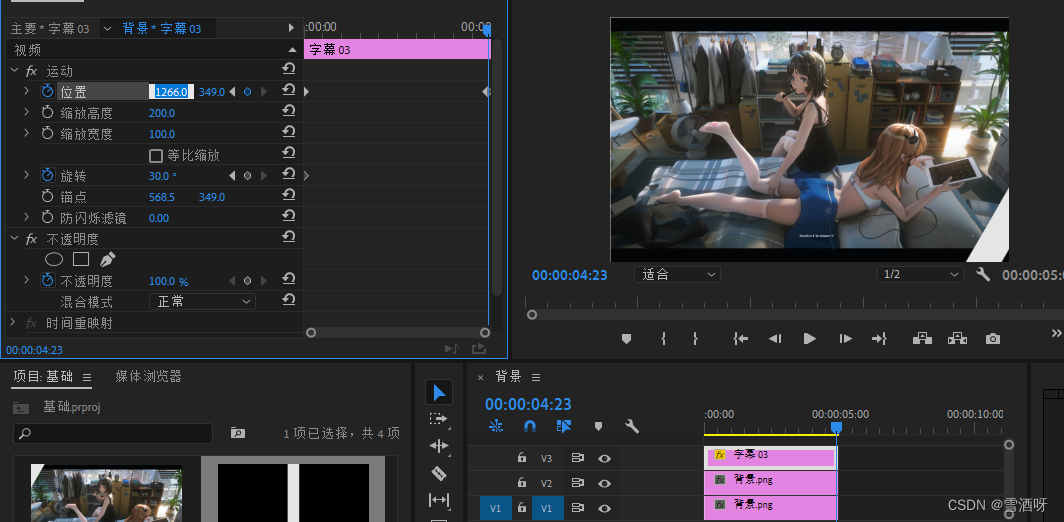Add a keyframe on the 不透明度 row
Screen dimensions: 1064x522
[248, 280]
